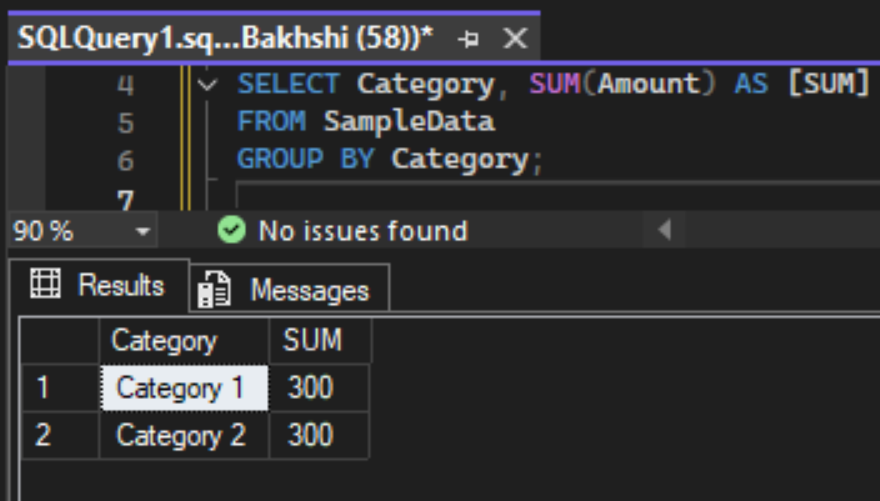Click the left arrow of horizontal scrollbar
This screenshot has height=501, width=880.
664,229
